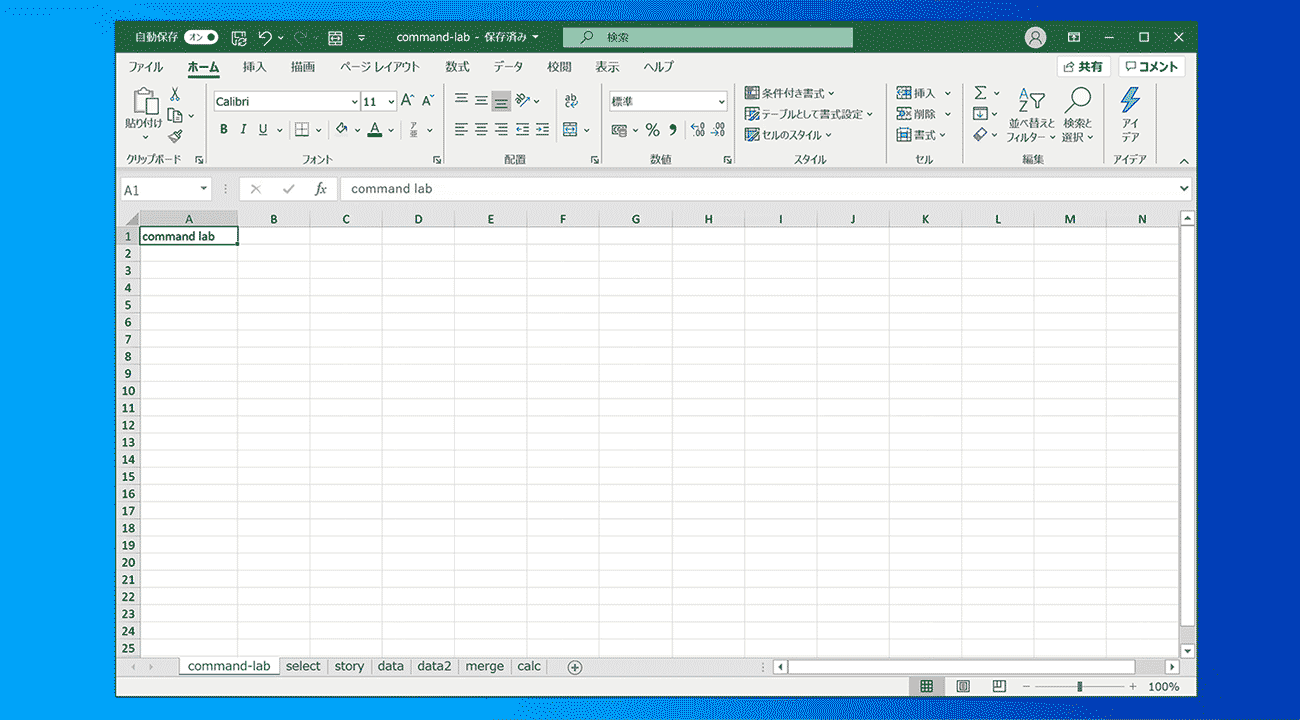This screenshot has height=720, width=1300.
Task: Open the 標準 number format dropdown
Action: 723,101
